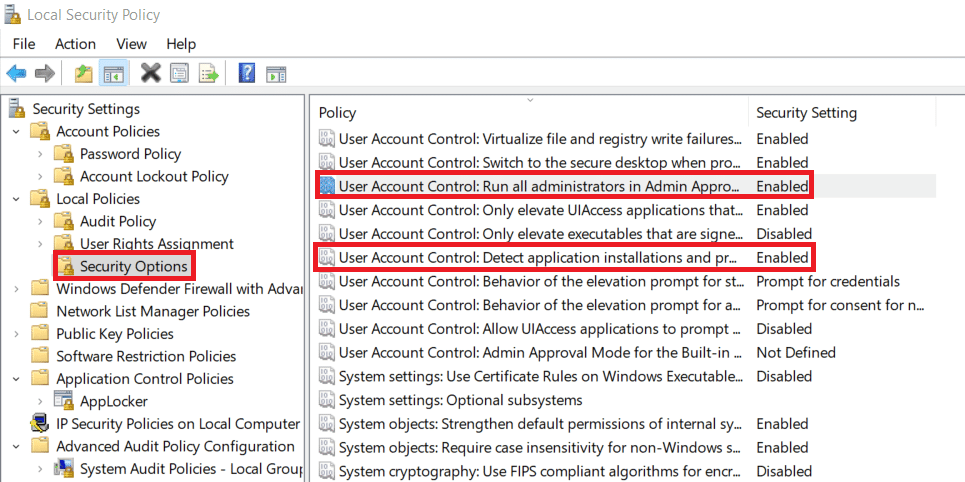Collapse the Account Policies tree node
Screen dimensions: 965x482
(16, 132)
